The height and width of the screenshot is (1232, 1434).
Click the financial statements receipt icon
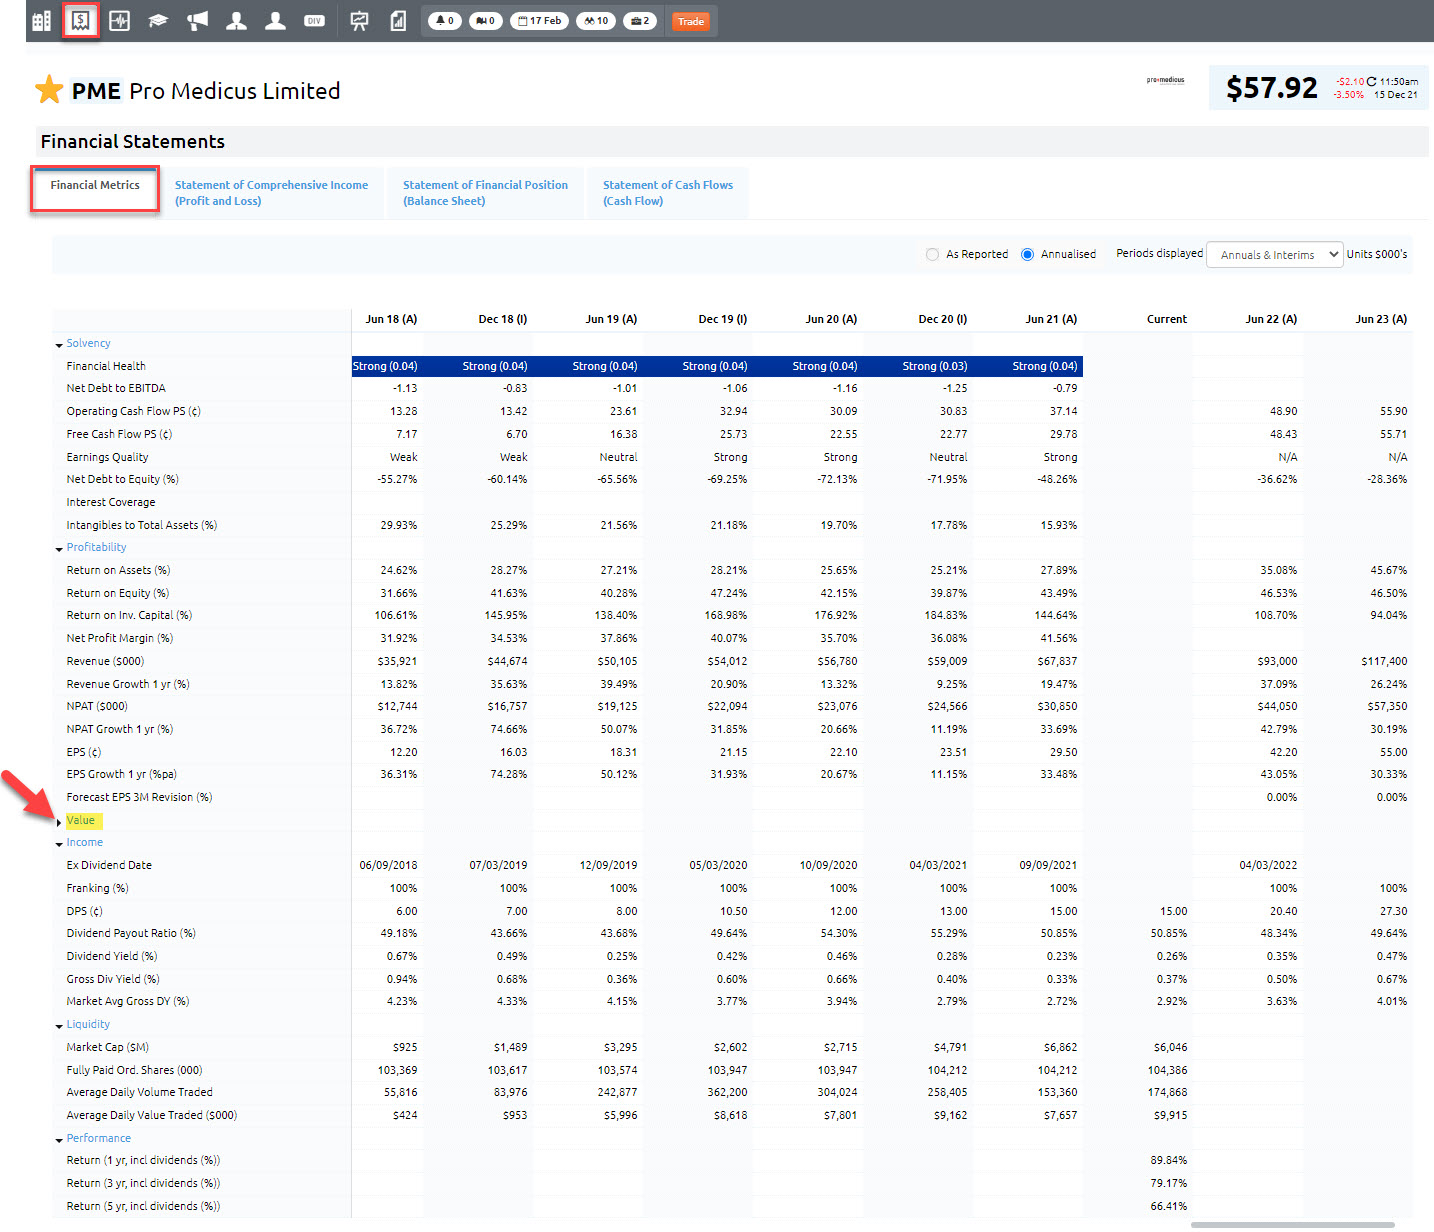(x=80, y=21)
